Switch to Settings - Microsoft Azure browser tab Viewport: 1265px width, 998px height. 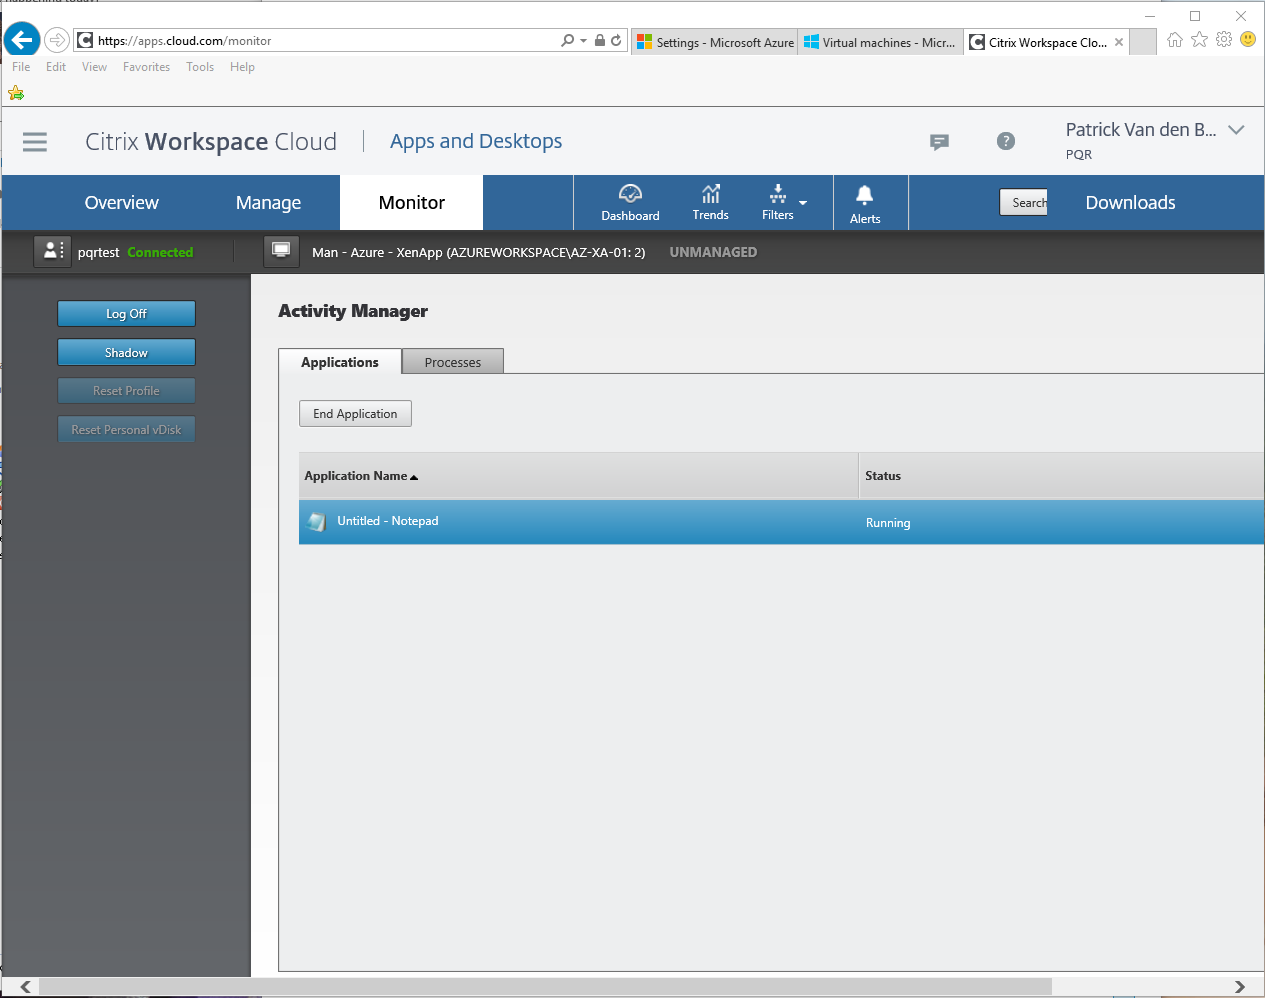coord(715,42)
